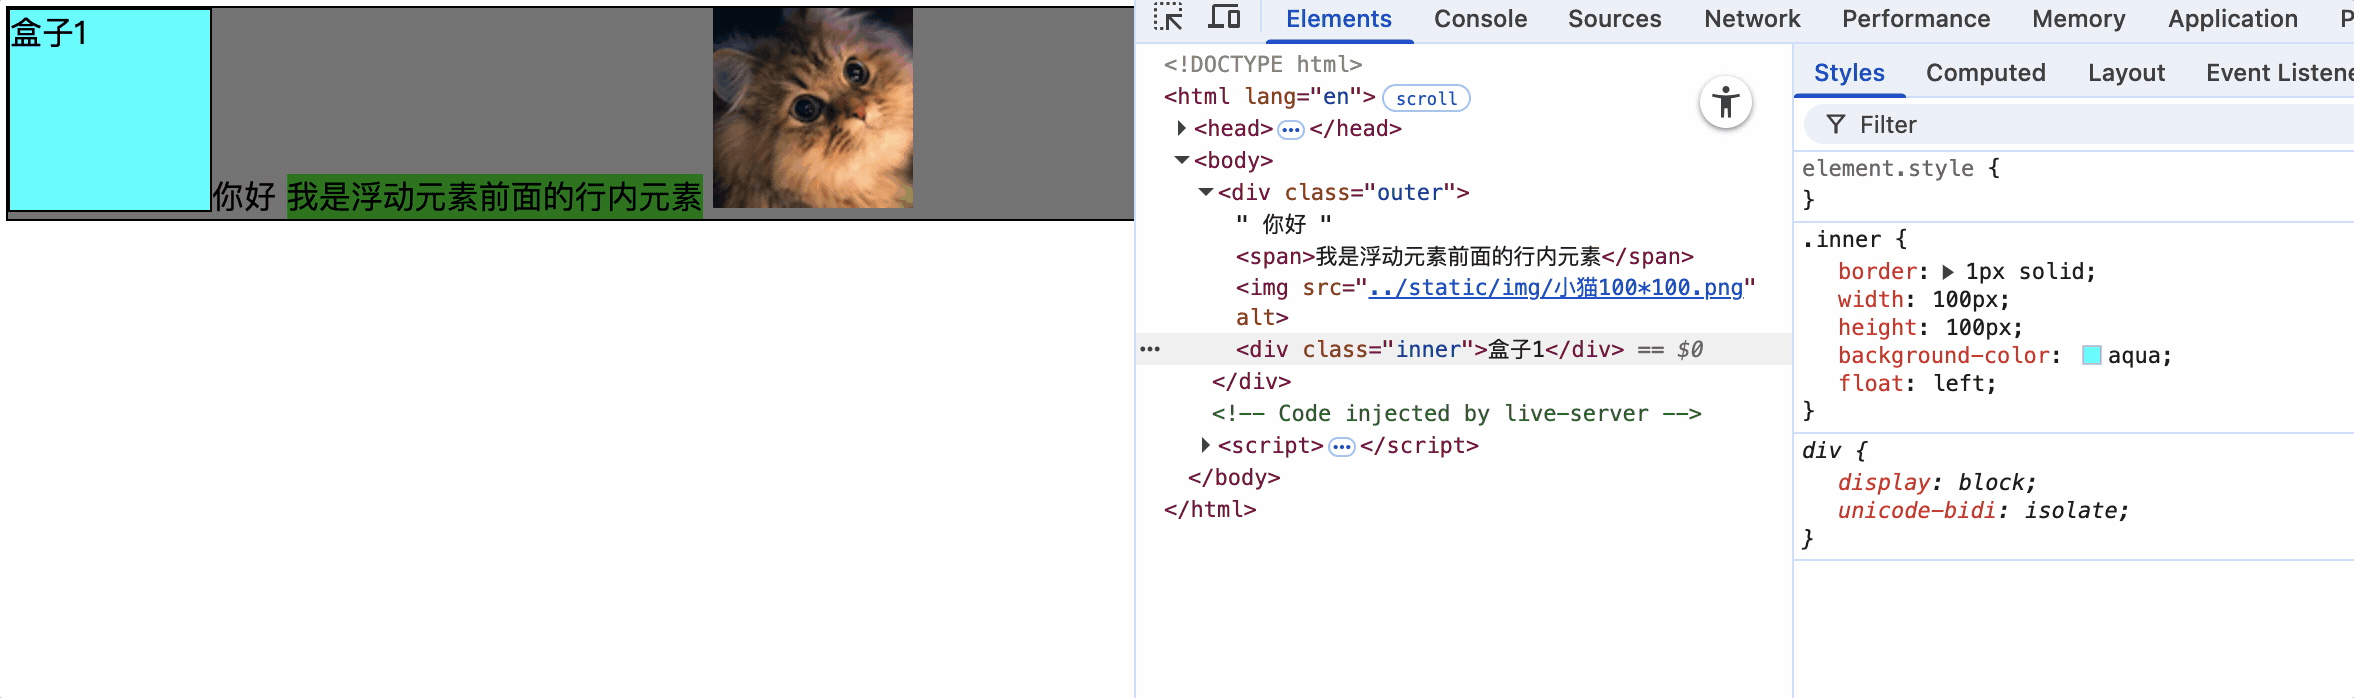Screen dimensions: 2354x698
Task: Open the Event Listeners pane tab
Action: pos(2279,73)
